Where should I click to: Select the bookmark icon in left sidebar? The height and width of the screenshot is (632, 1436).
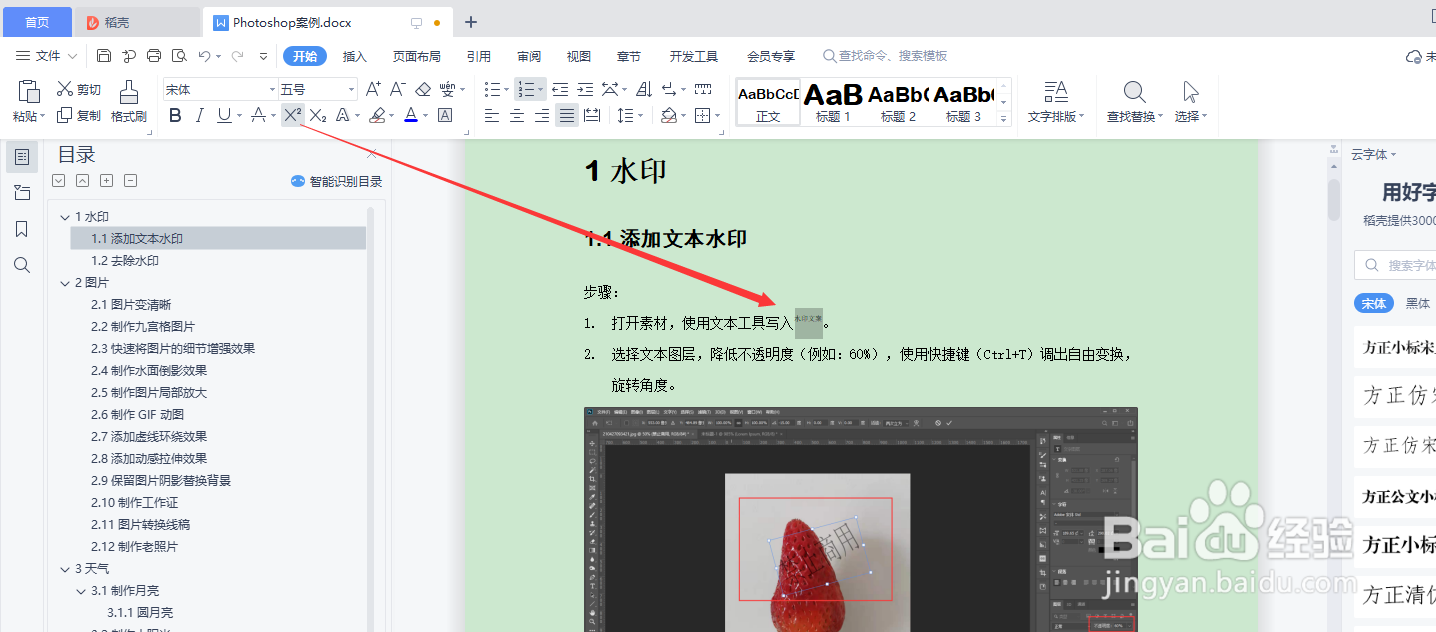tap(22, 229)
